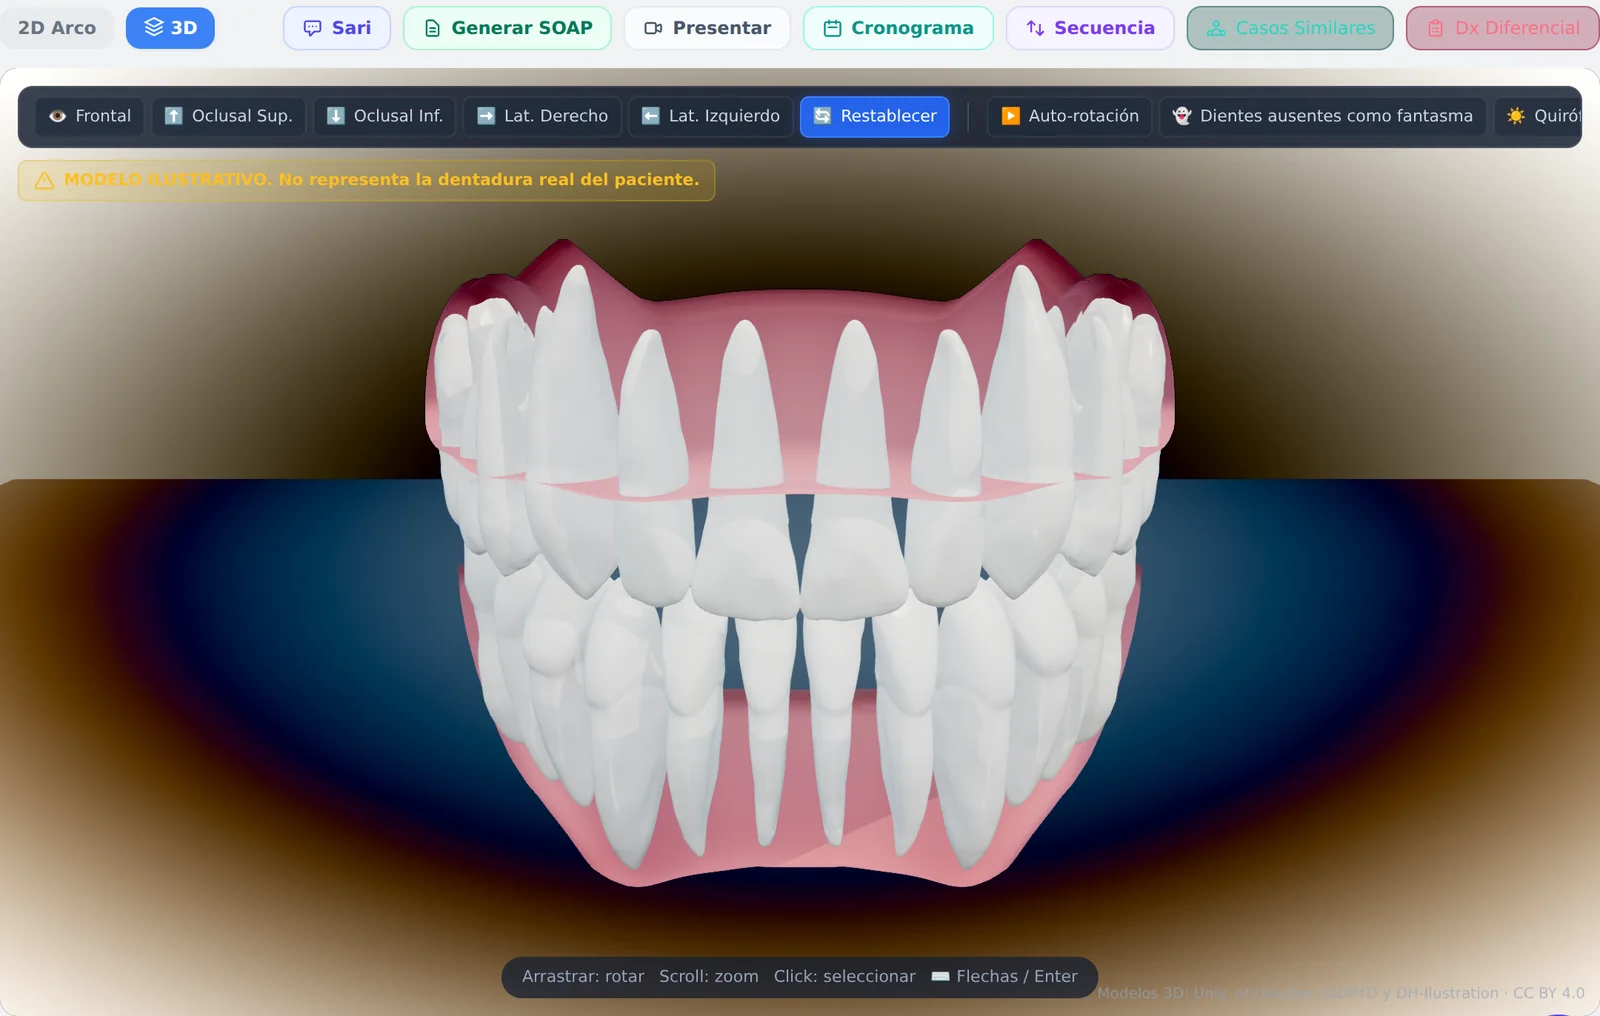The width and height of the screenshot is (1600, 1016).
Task: Click Generar SOAP button
Action: (x=507, y=28)
